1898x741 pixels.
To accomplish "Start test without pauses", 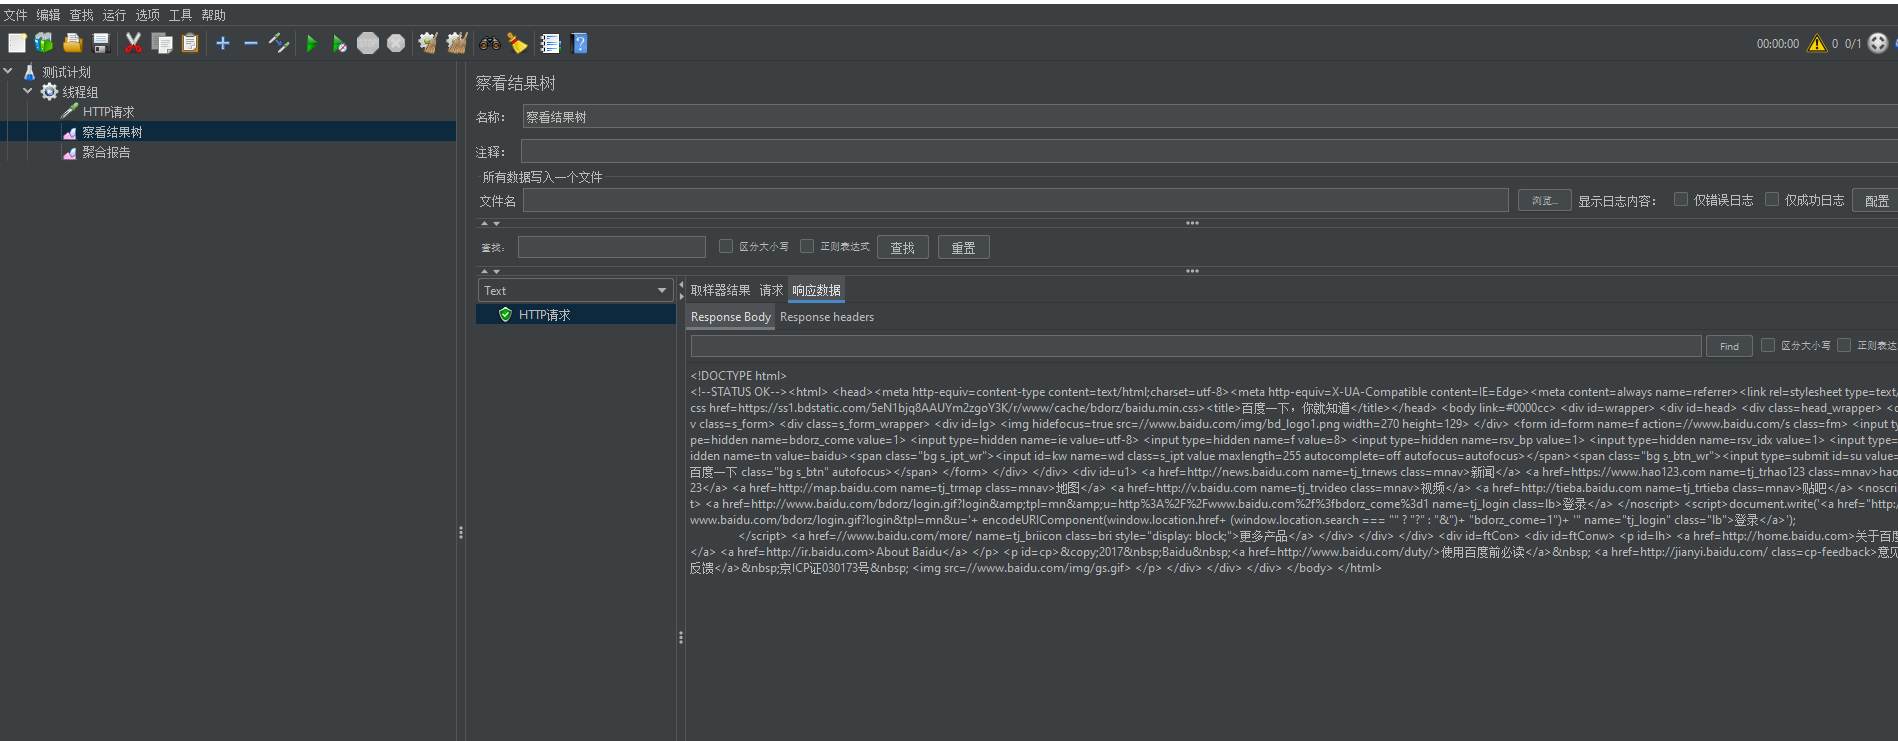I will tap(340, 43).
